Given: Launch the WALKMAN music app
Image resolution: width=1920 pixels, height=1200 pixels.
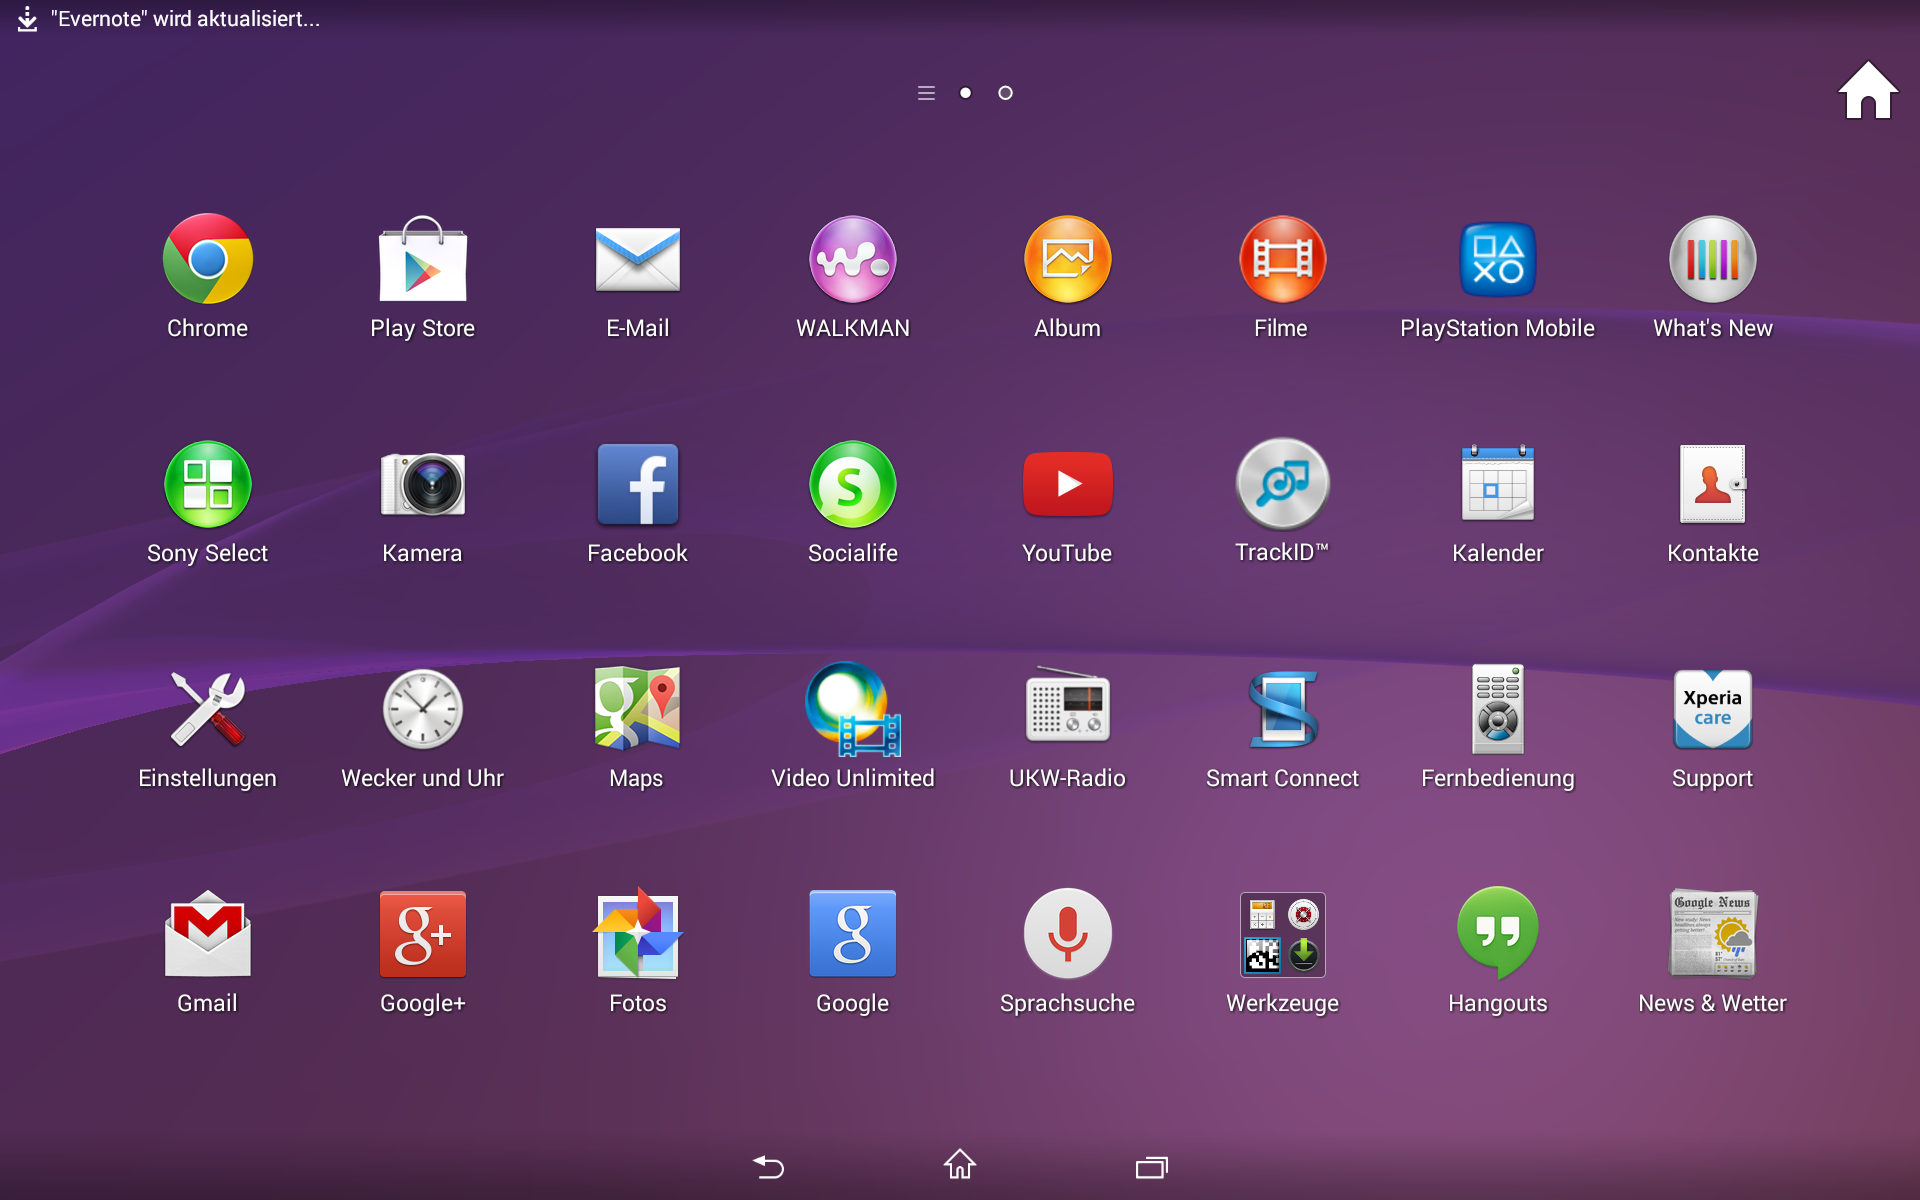Looking at the screenshot, I should tap(852, 259).
